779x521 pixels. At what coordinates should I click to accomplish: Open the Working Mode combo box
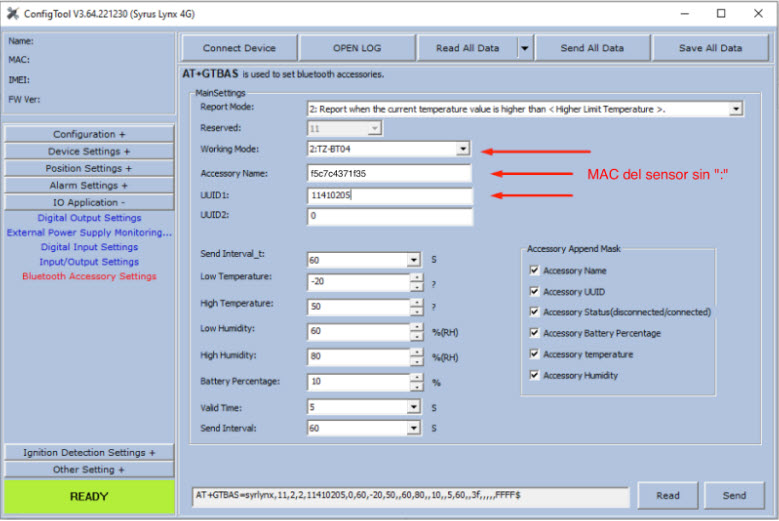pyautogui.click(x=462, y=149)
